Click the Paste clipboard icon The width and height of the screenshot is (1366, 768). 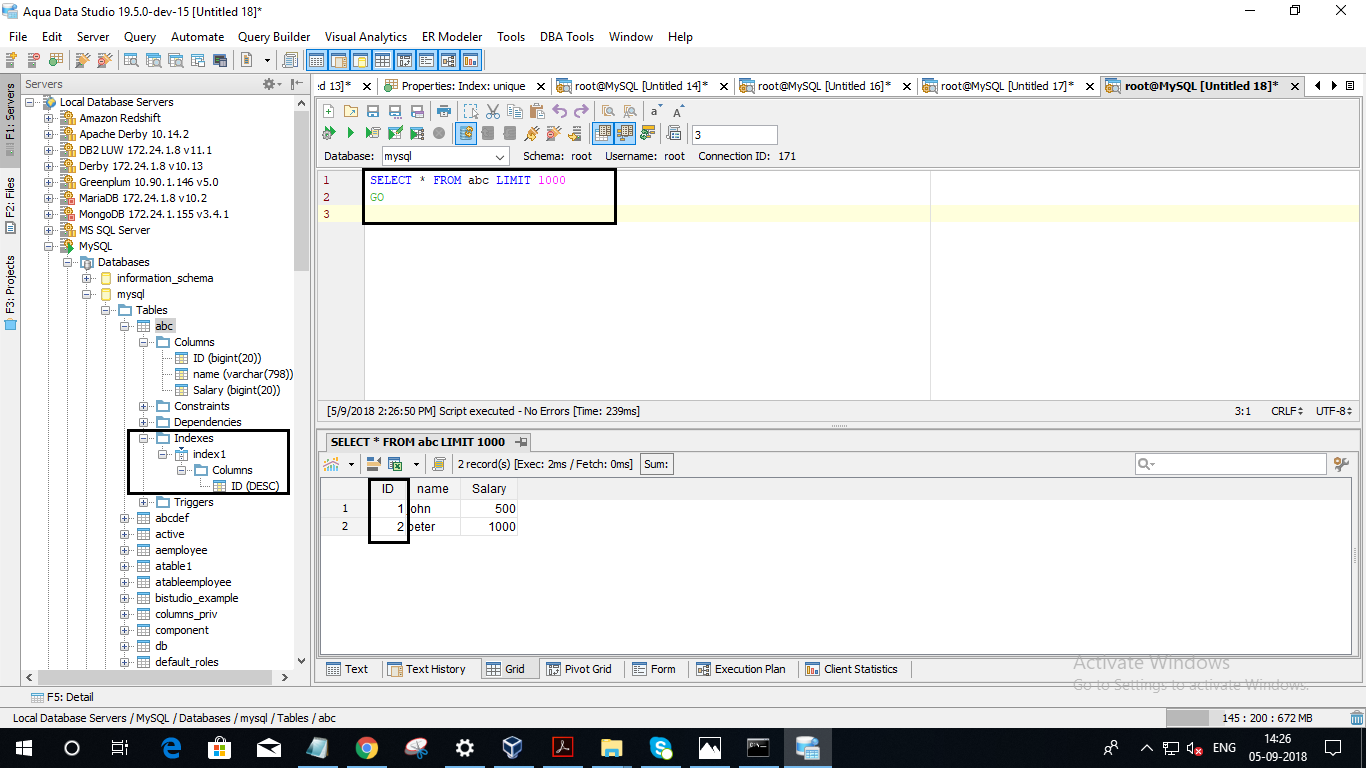(537, 111)
